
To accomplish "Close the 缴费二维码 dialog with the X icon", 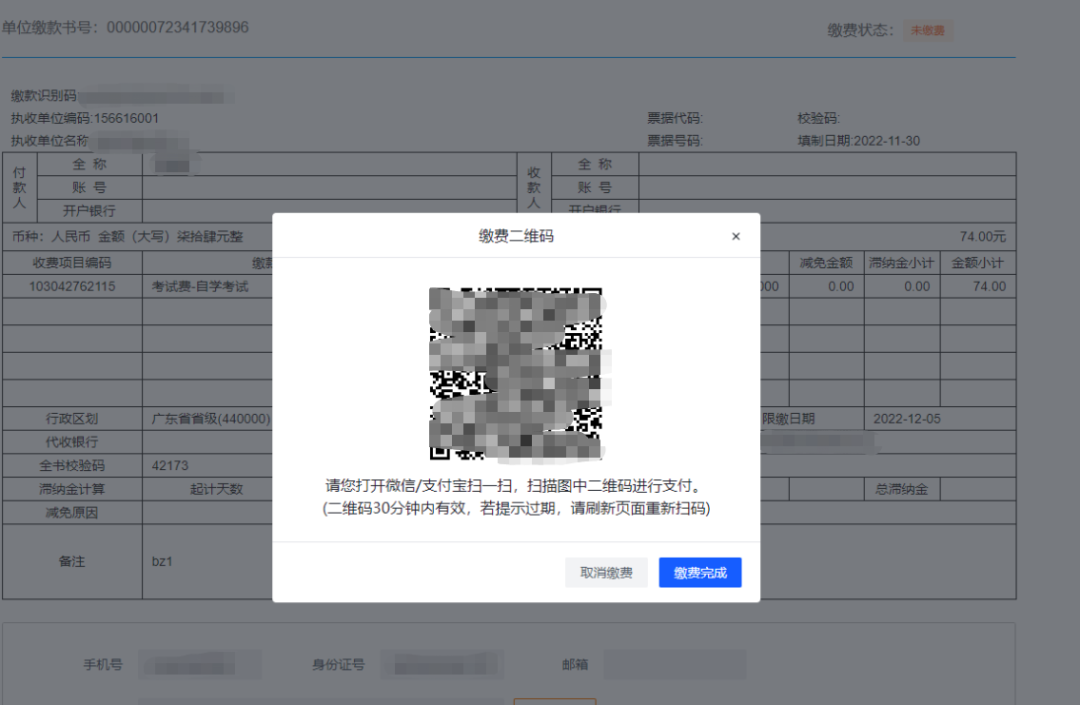I will point(736,237).
